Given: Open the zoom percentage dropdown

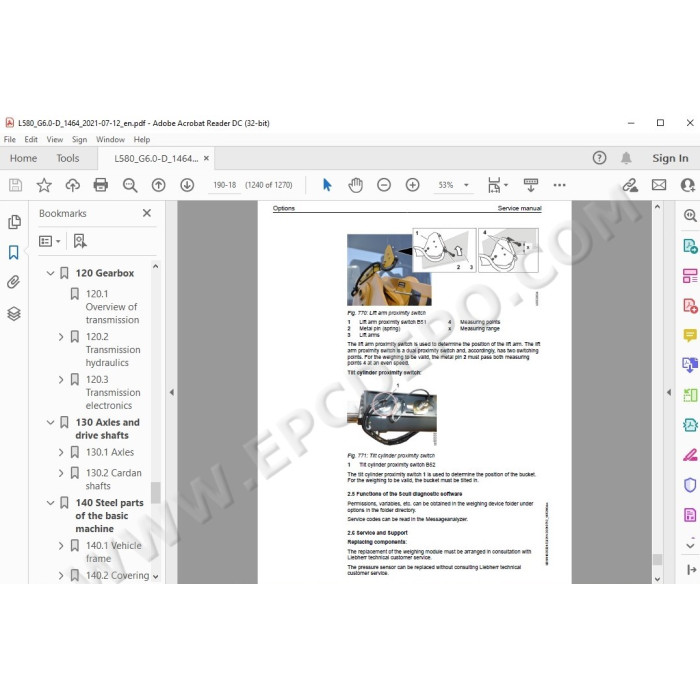Looking at the screenshot, I should pos(466,185).
